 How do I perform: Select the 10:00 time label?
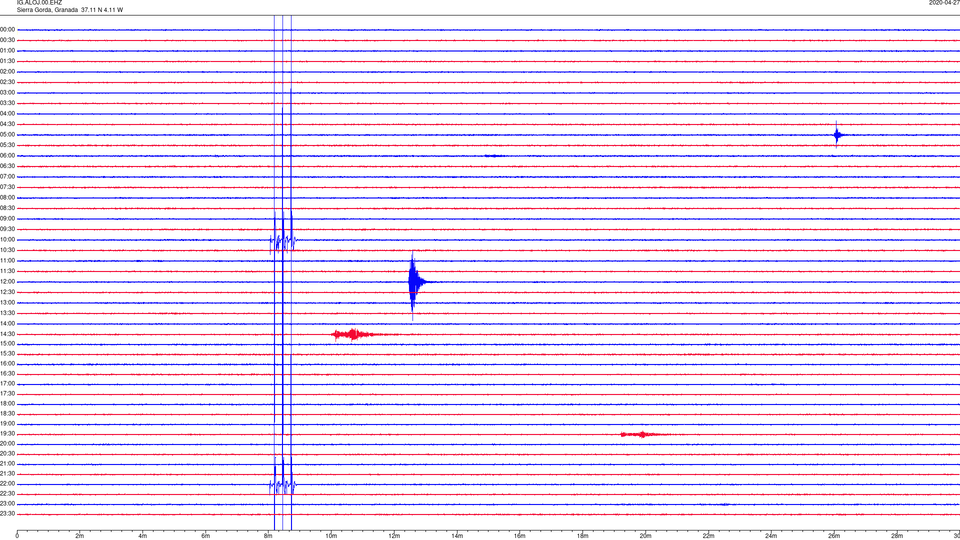[7, 239]
